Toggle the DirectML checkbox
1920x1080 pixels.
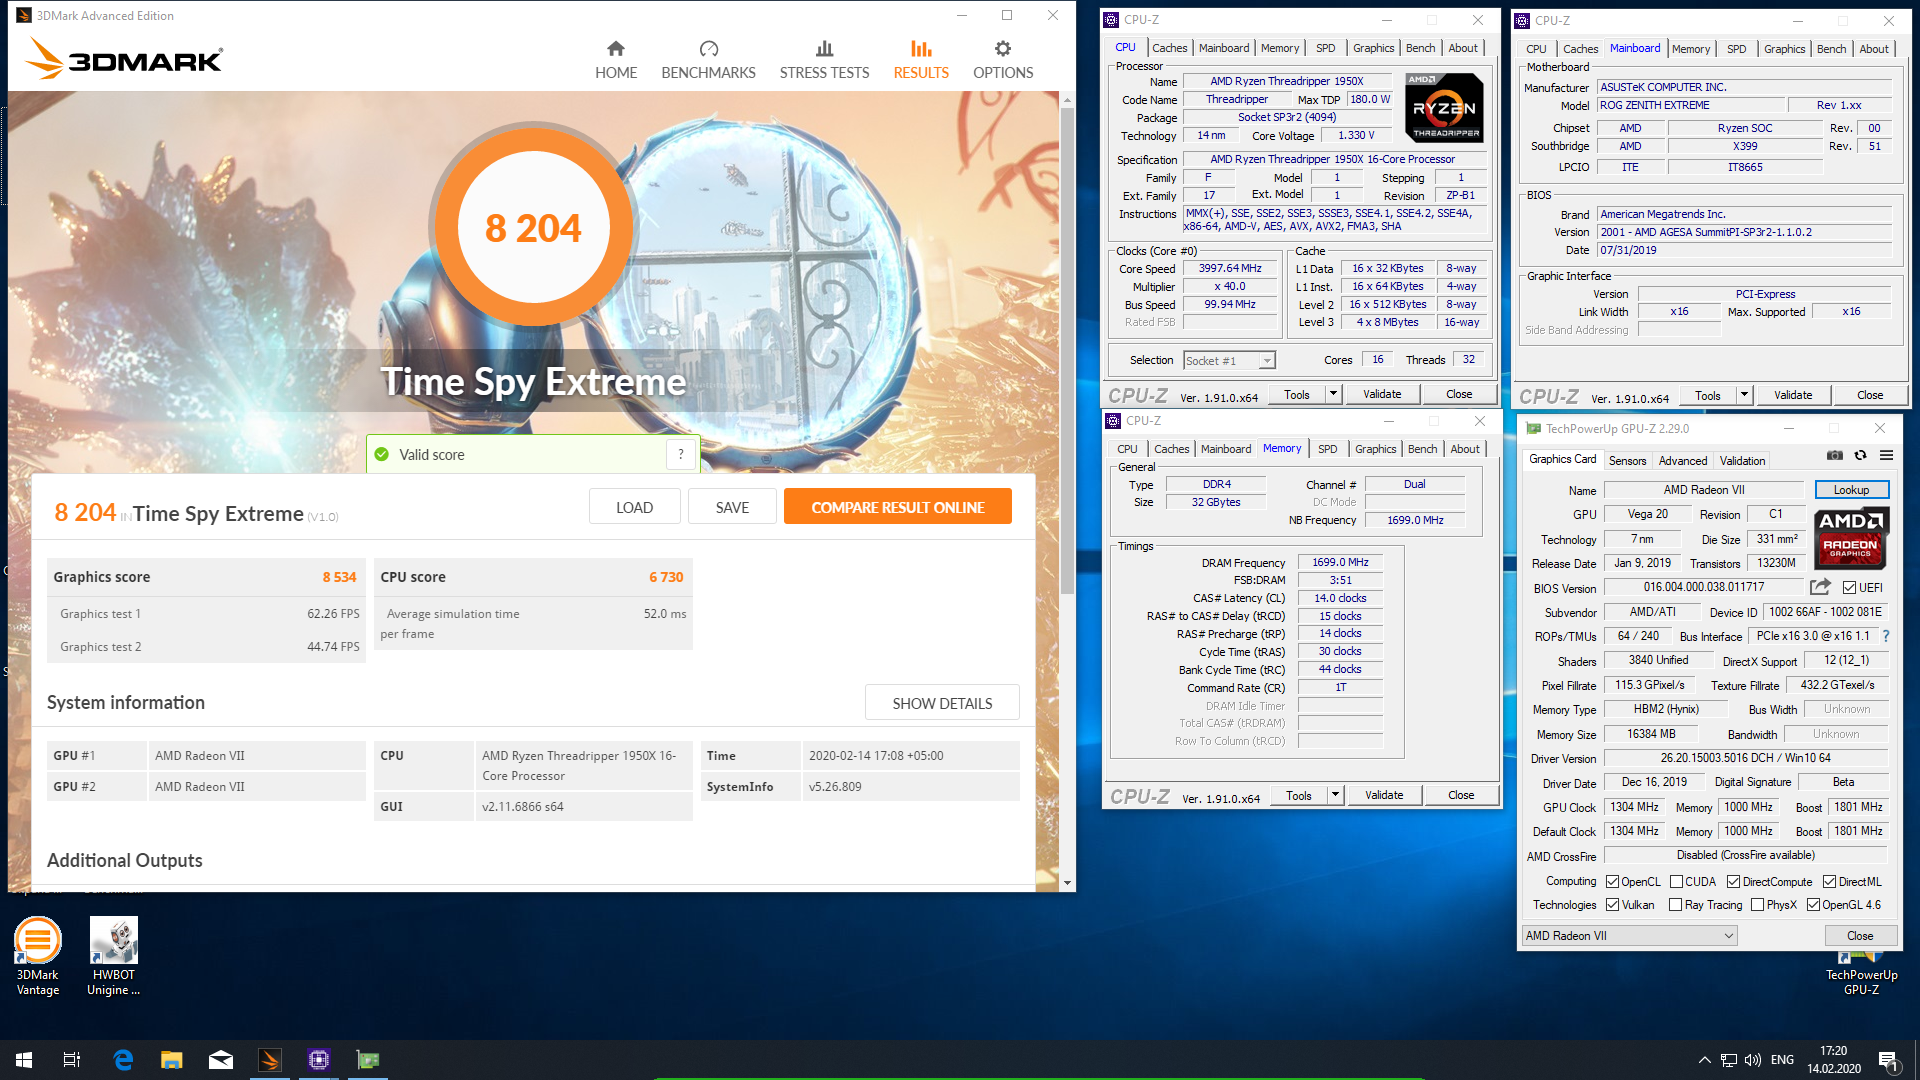point(1829,882)
